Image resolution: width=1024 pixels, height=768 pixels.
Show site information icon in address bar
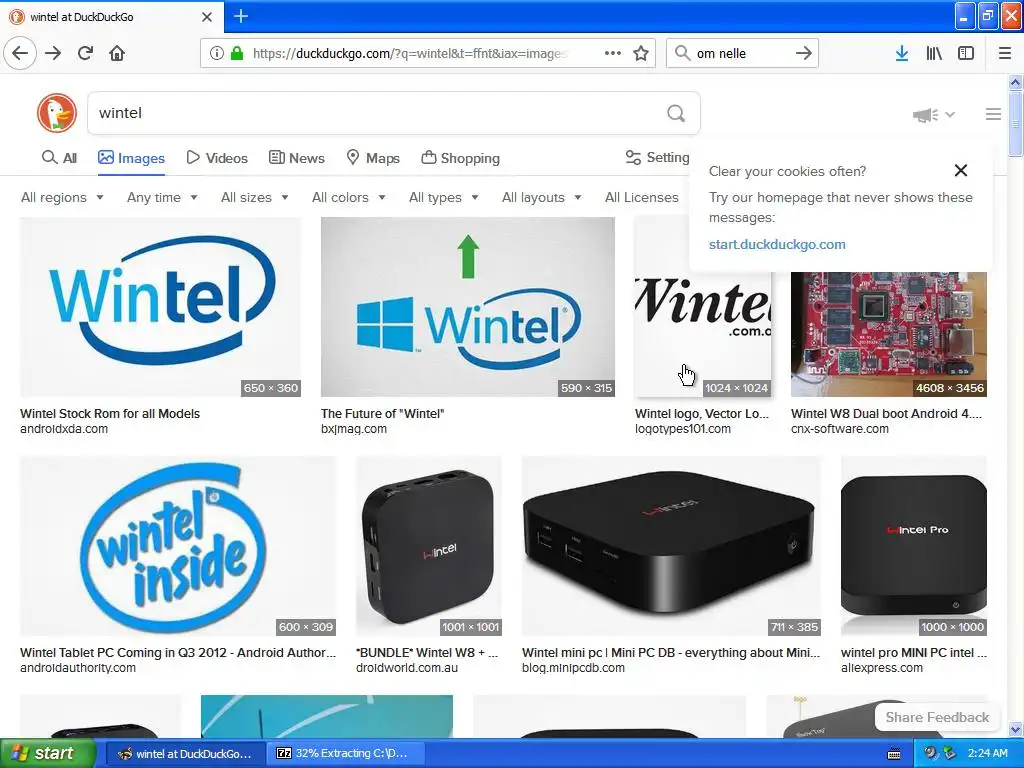pos(217,54)
